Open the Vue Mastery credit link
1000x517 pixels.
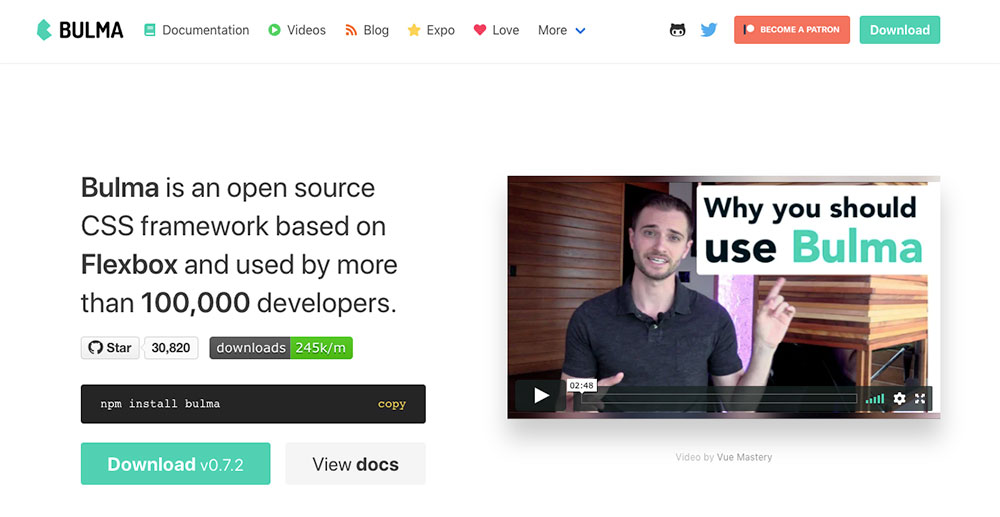click(x=744, y=457)
